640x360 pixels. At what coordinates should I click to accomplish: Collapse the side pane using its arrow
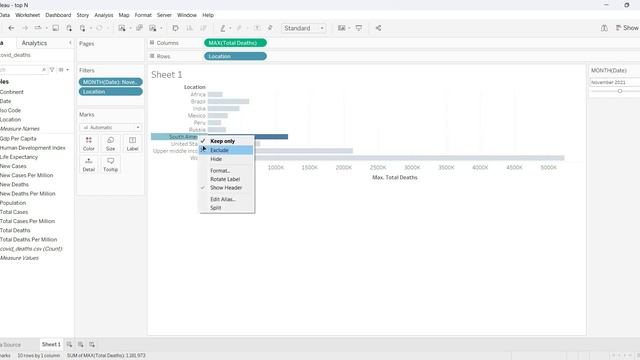pyautogui.click(x=70, y=43)
